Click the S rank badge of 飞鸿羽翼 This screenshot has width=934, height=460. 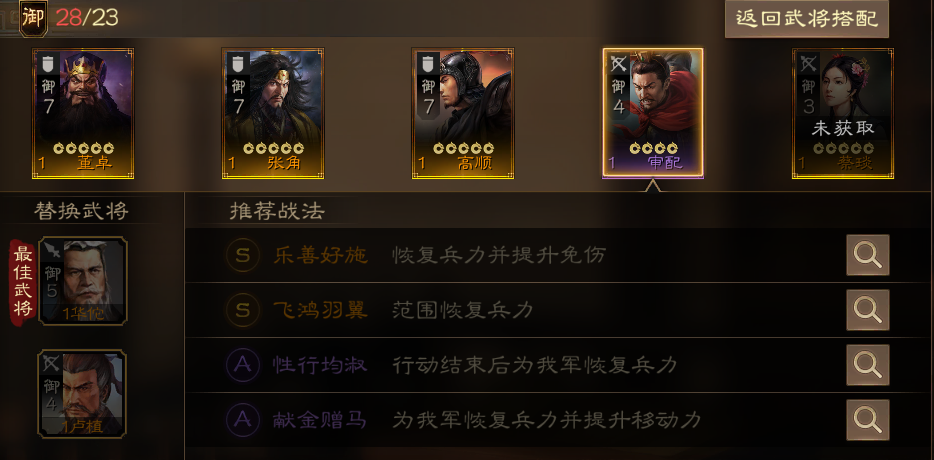tap(242, 310)
